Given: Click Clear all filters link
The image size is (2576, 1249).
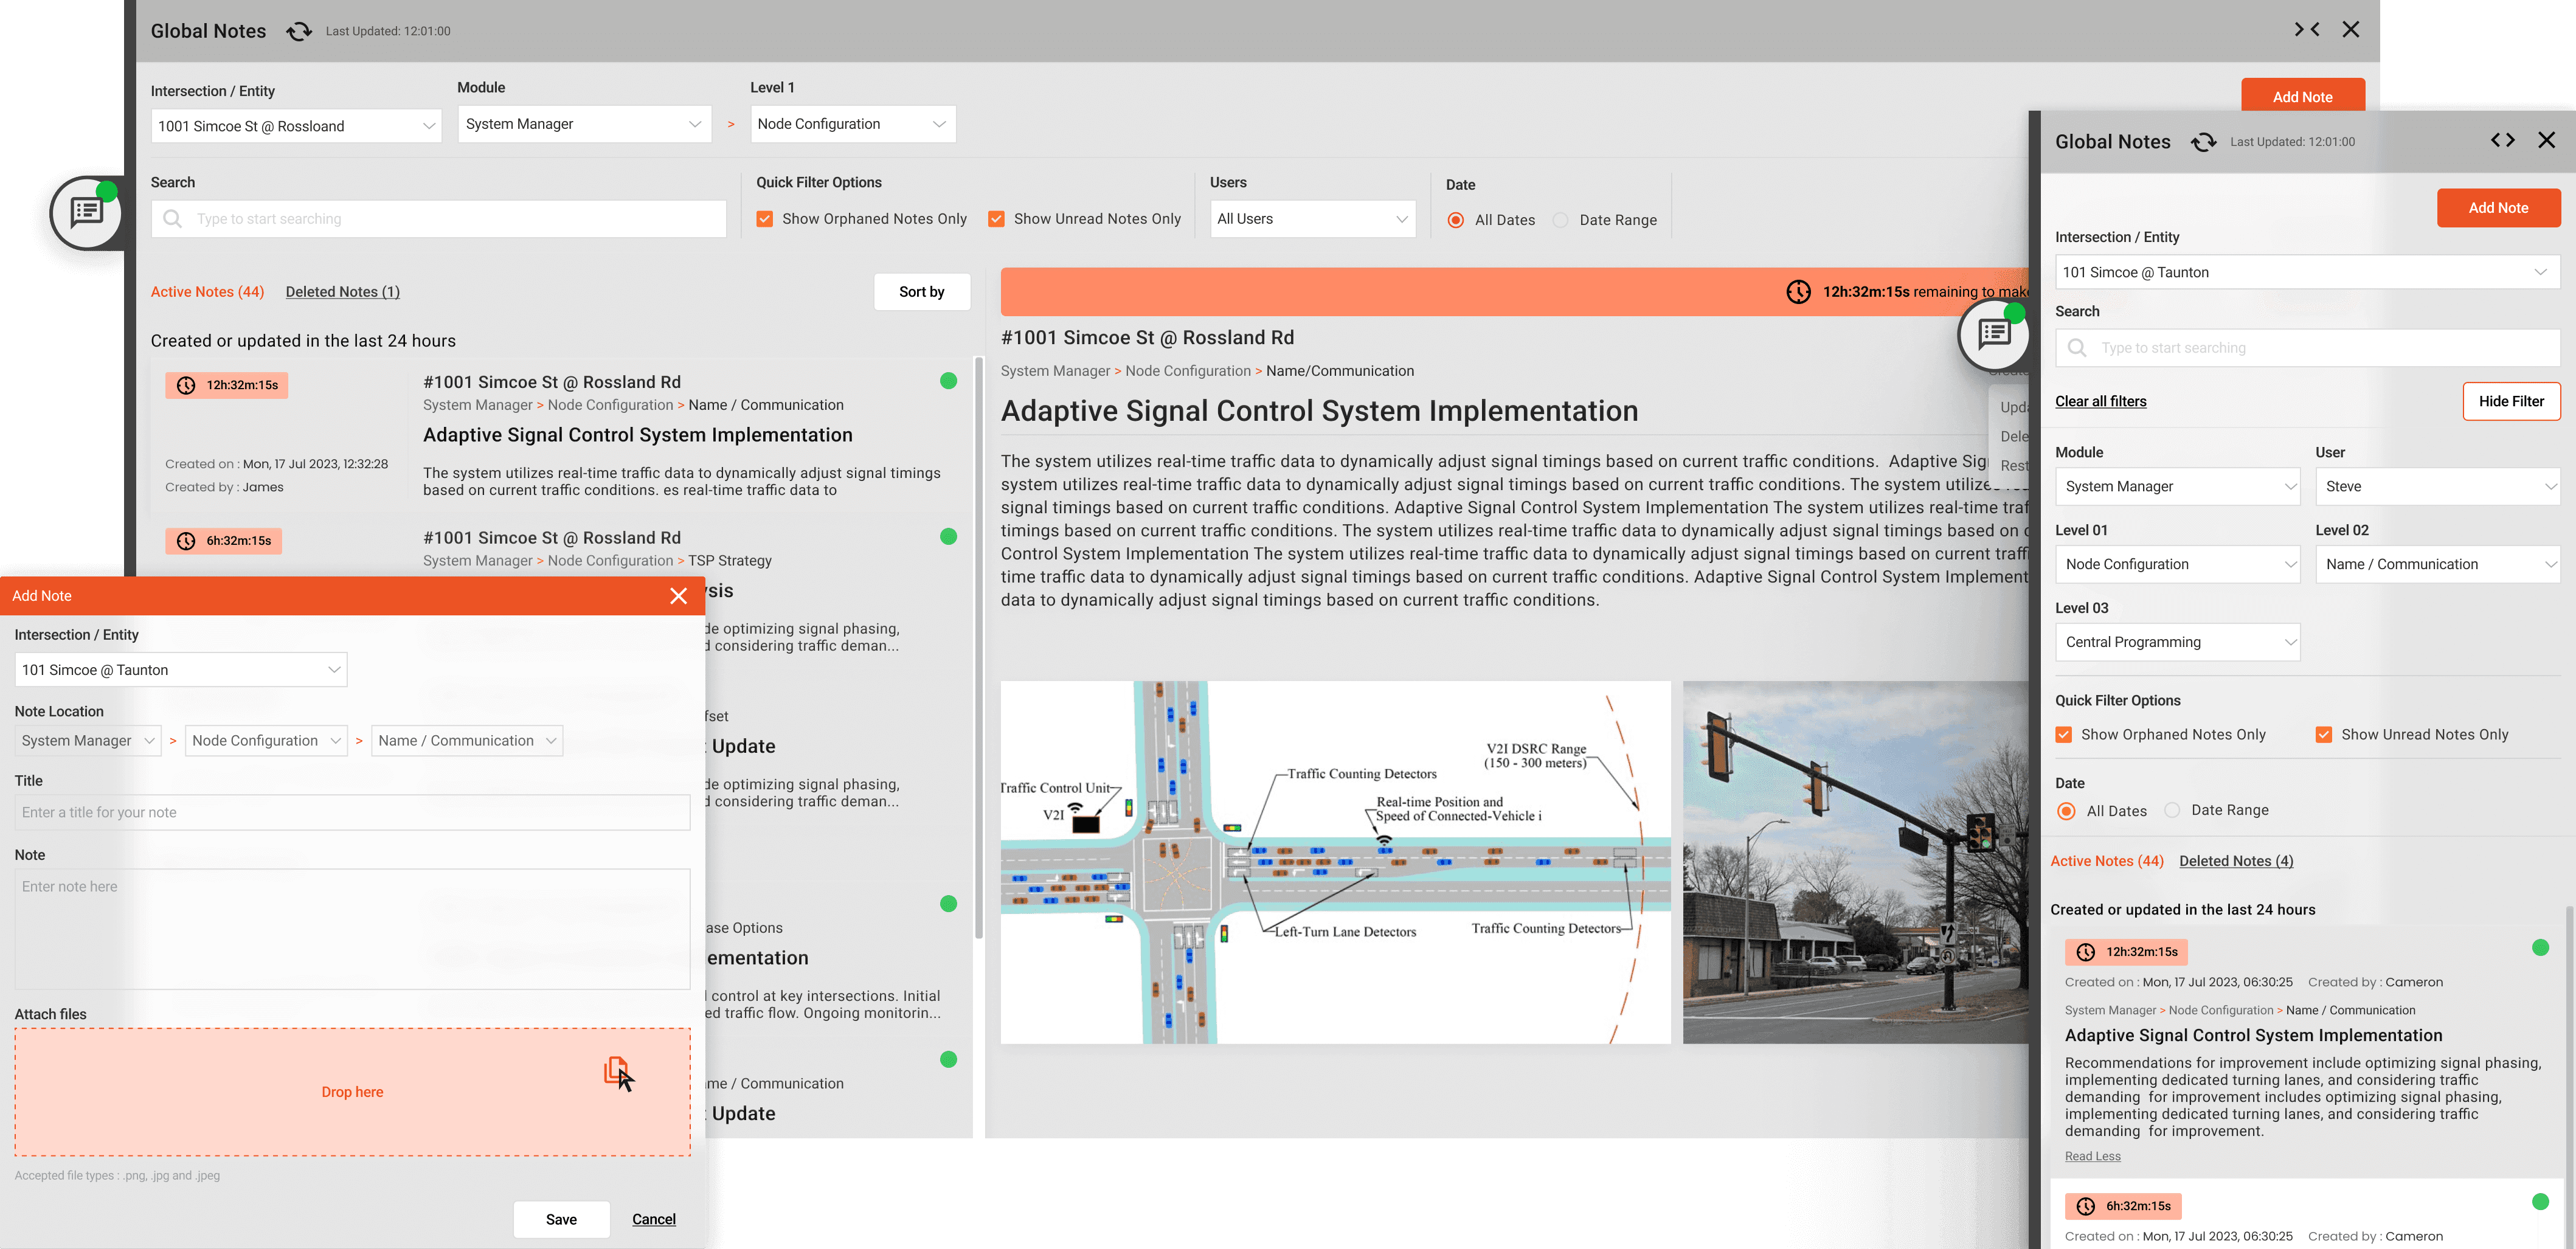Looking at the screenshot, I should [x=2100, y=401].
